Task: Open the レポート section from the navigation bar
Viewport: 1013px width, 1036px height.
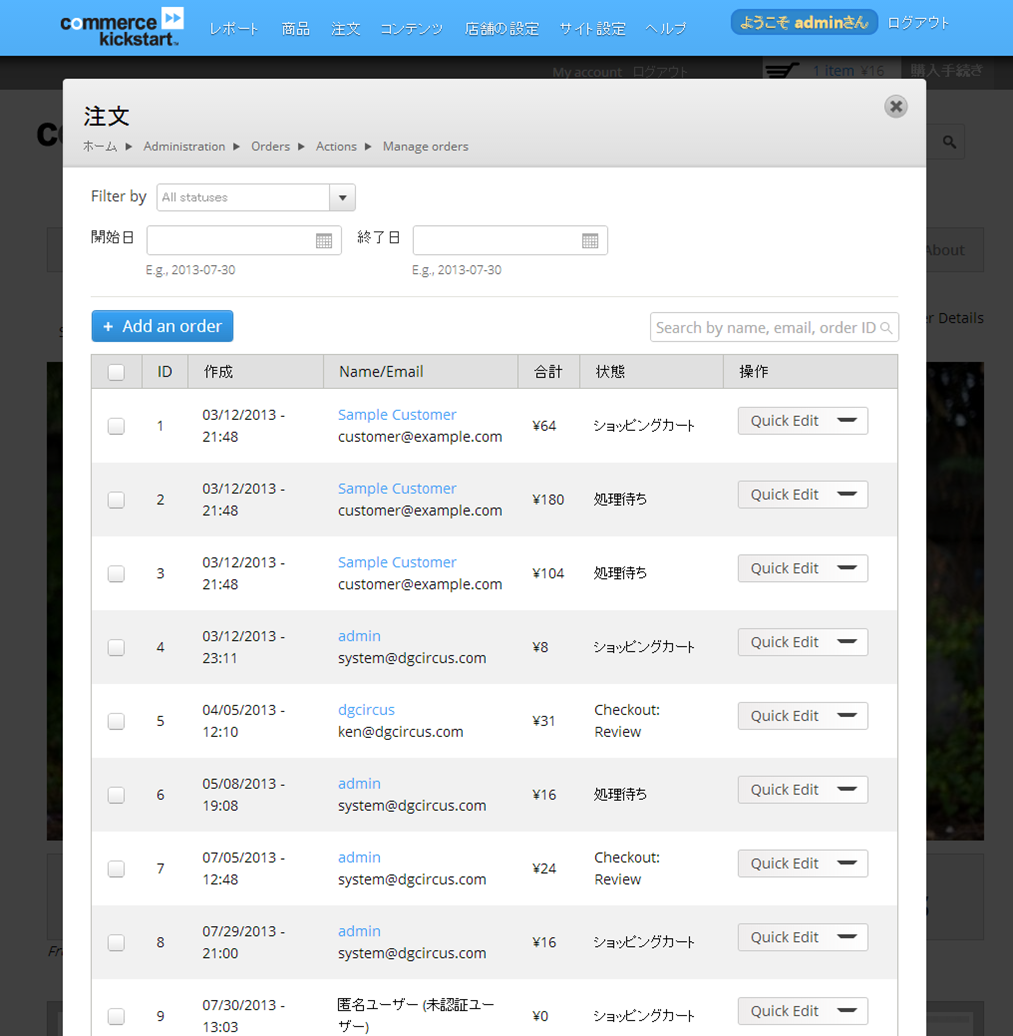Action: (233, 28)
